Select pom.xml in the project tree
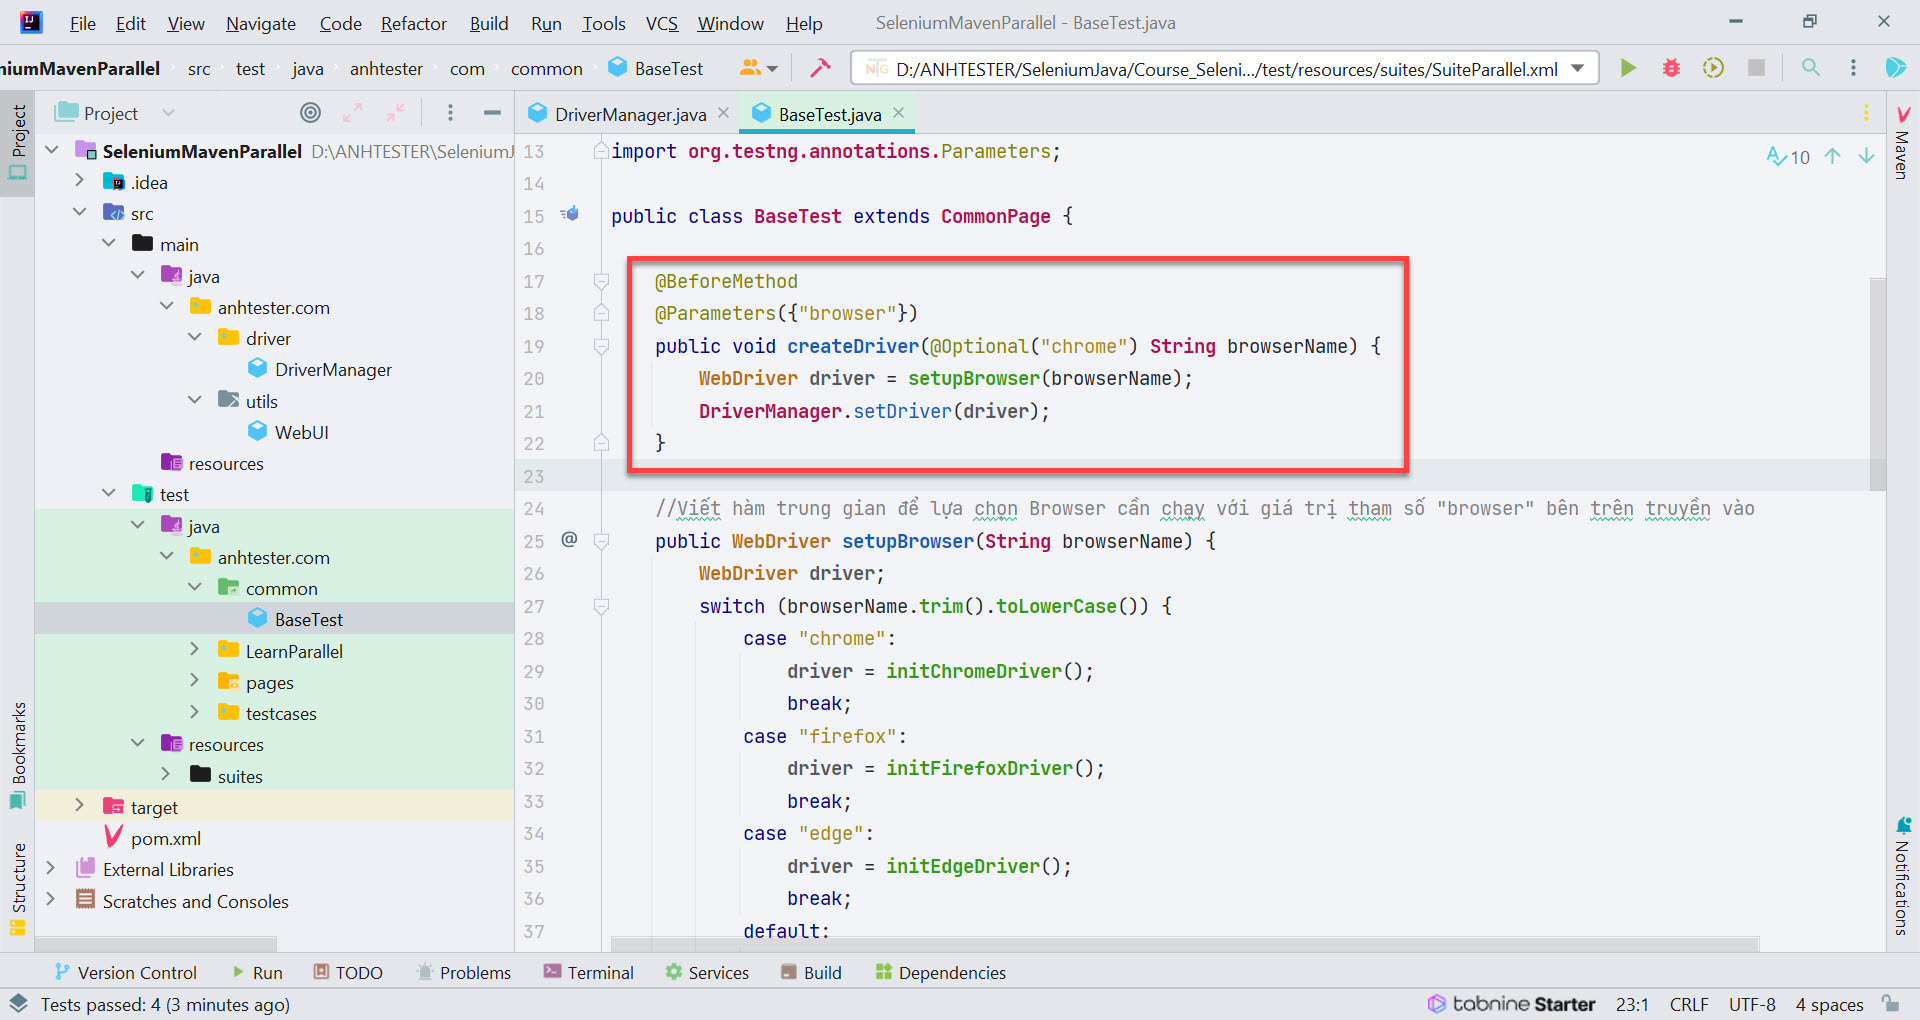 click(x=165, y=838)
